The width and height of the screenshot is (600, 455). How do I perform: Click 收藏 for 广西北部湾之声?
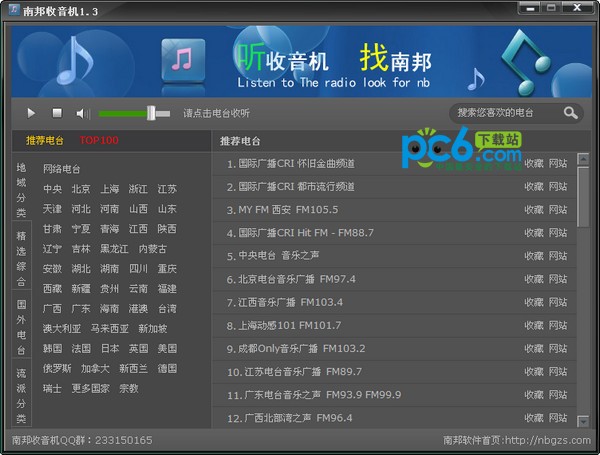pyautogui.click(x=534, y=417)
